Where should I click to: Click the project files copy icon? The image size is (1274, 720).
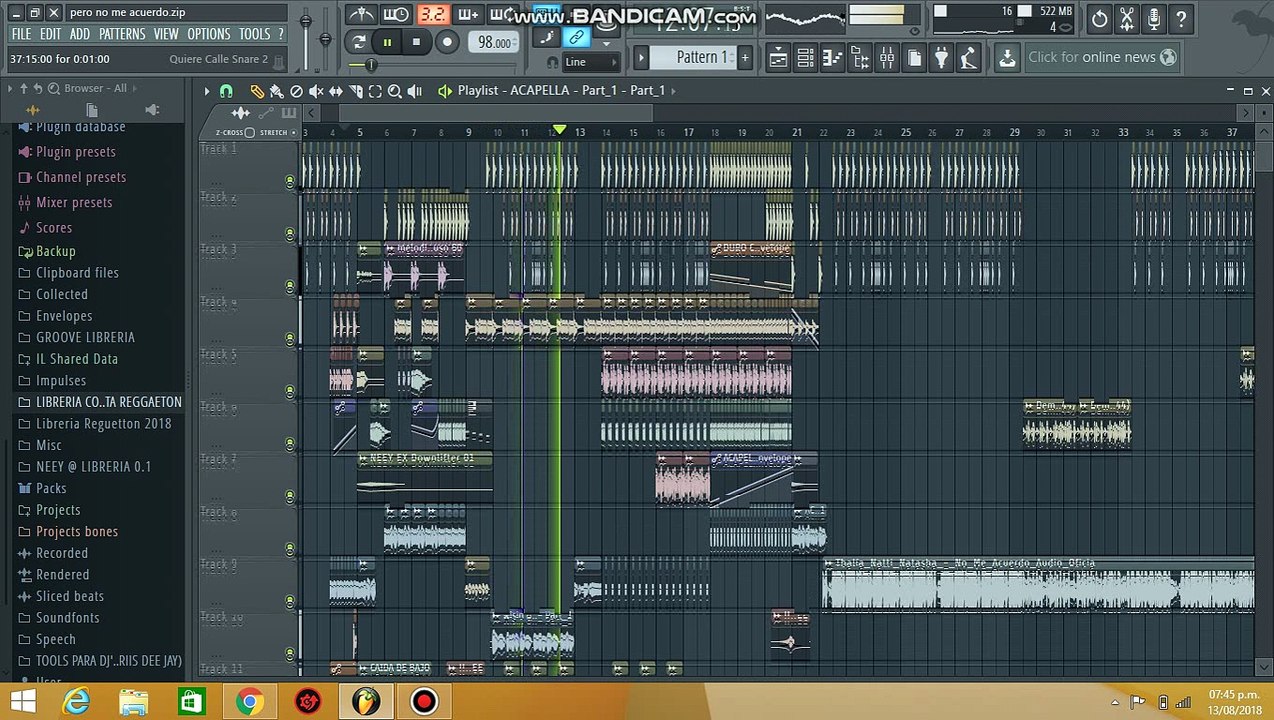click(914, 58)
